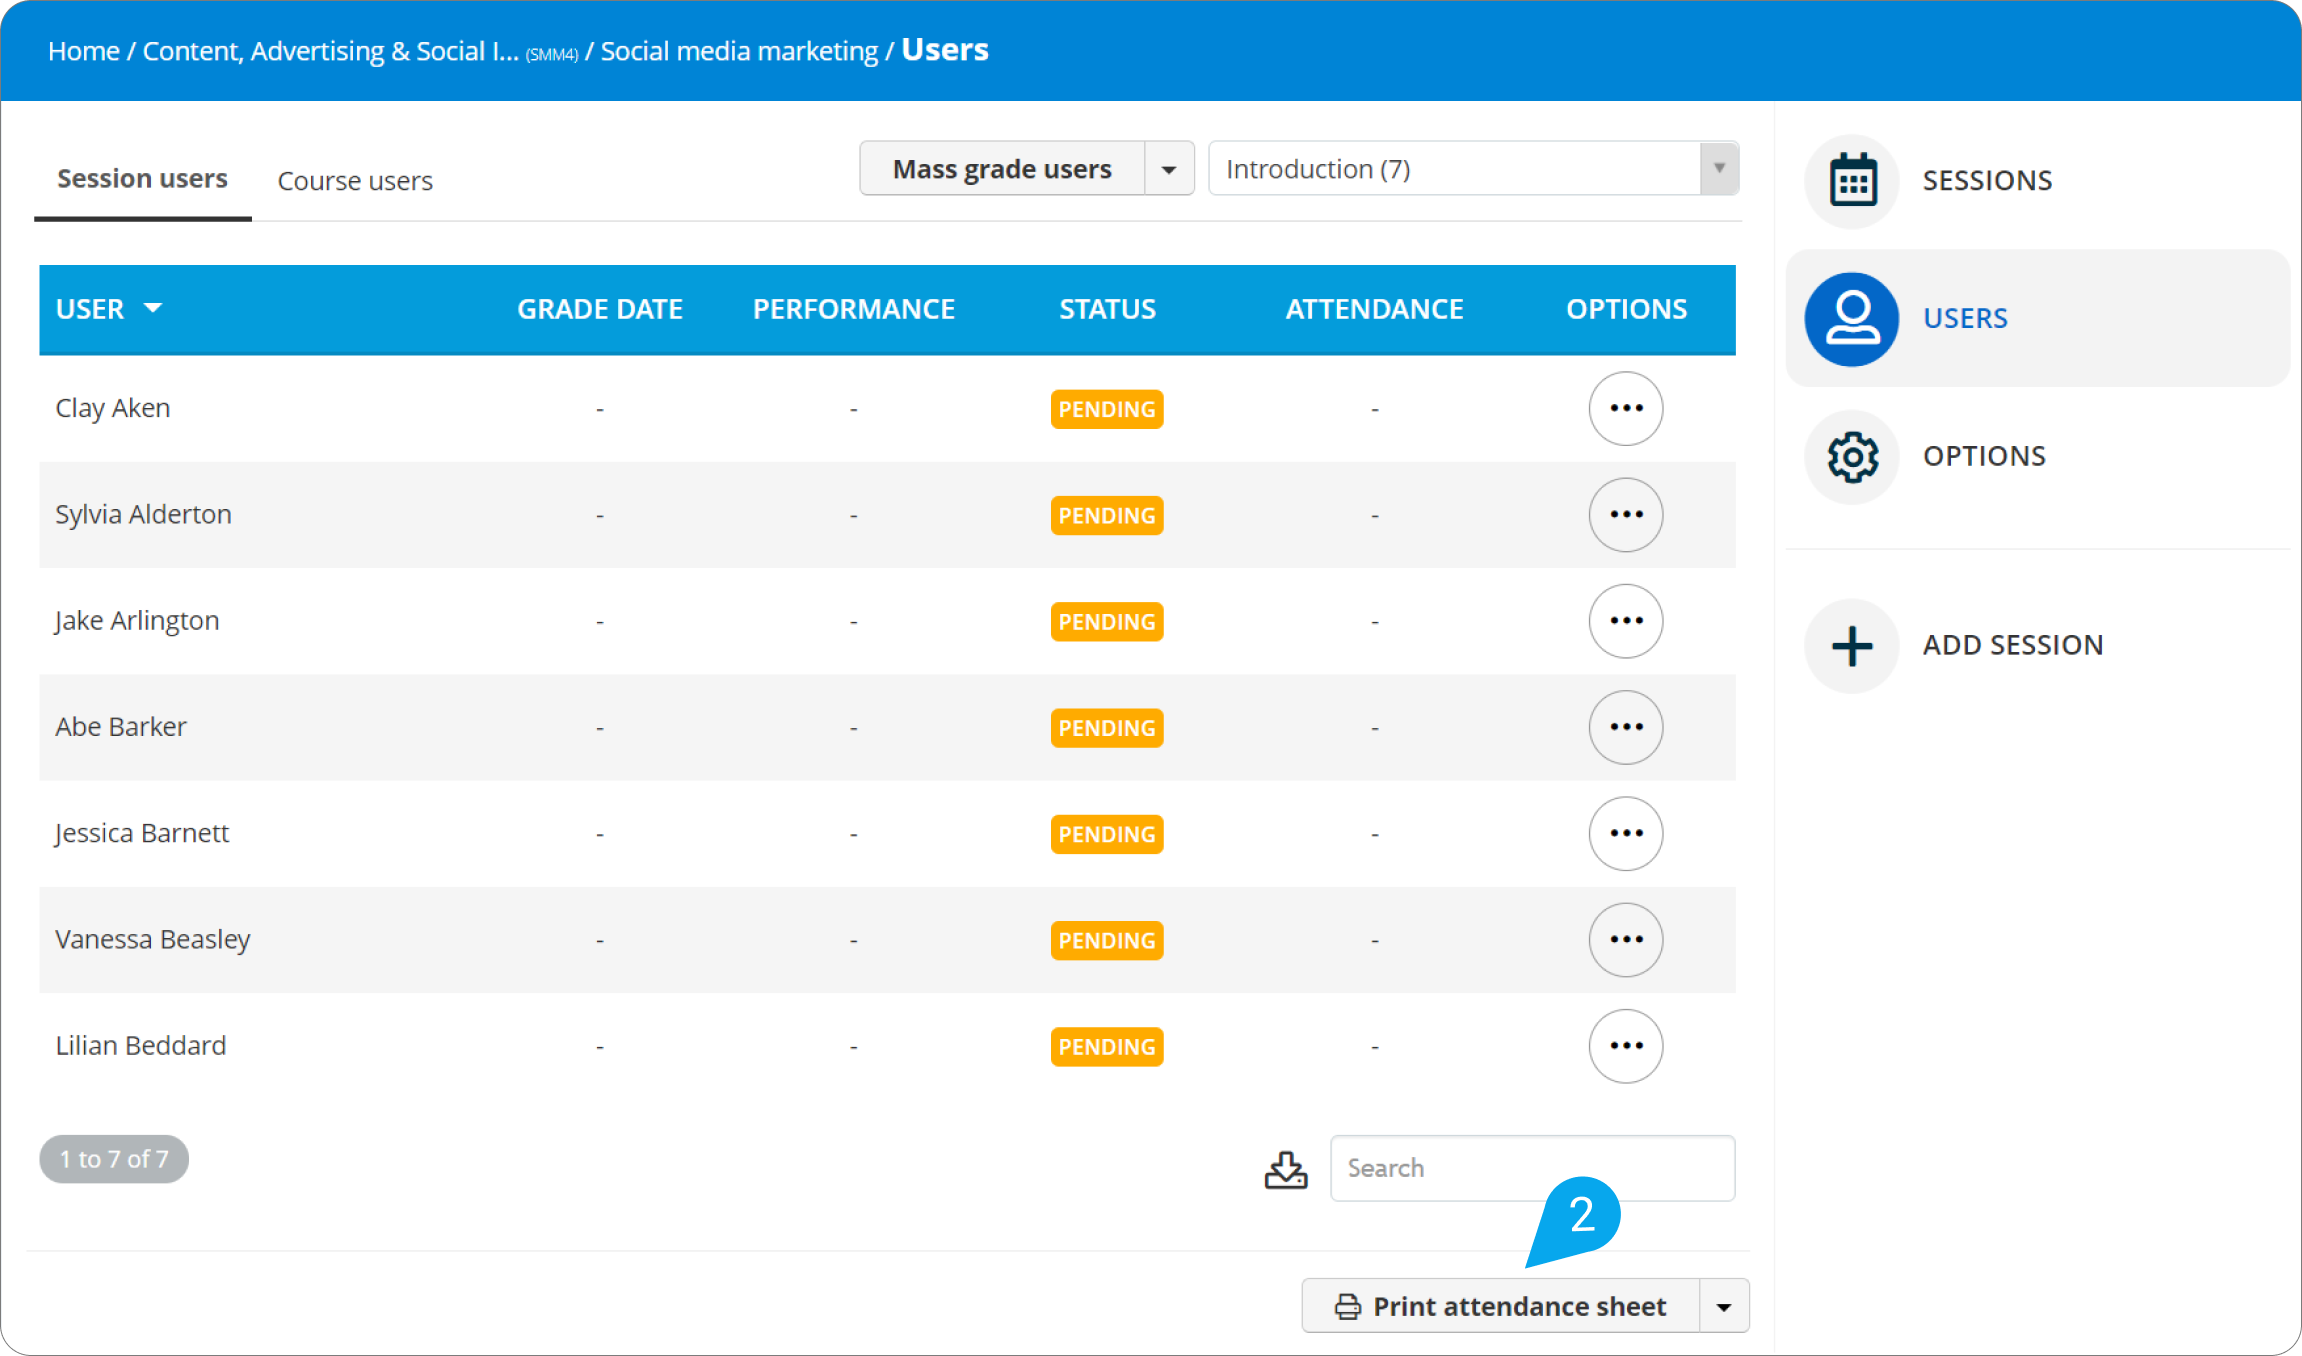Click the export download icon beside Search
Image resolution: width=2302 pixels, height=1356 pixels.
point(1286,1169)
